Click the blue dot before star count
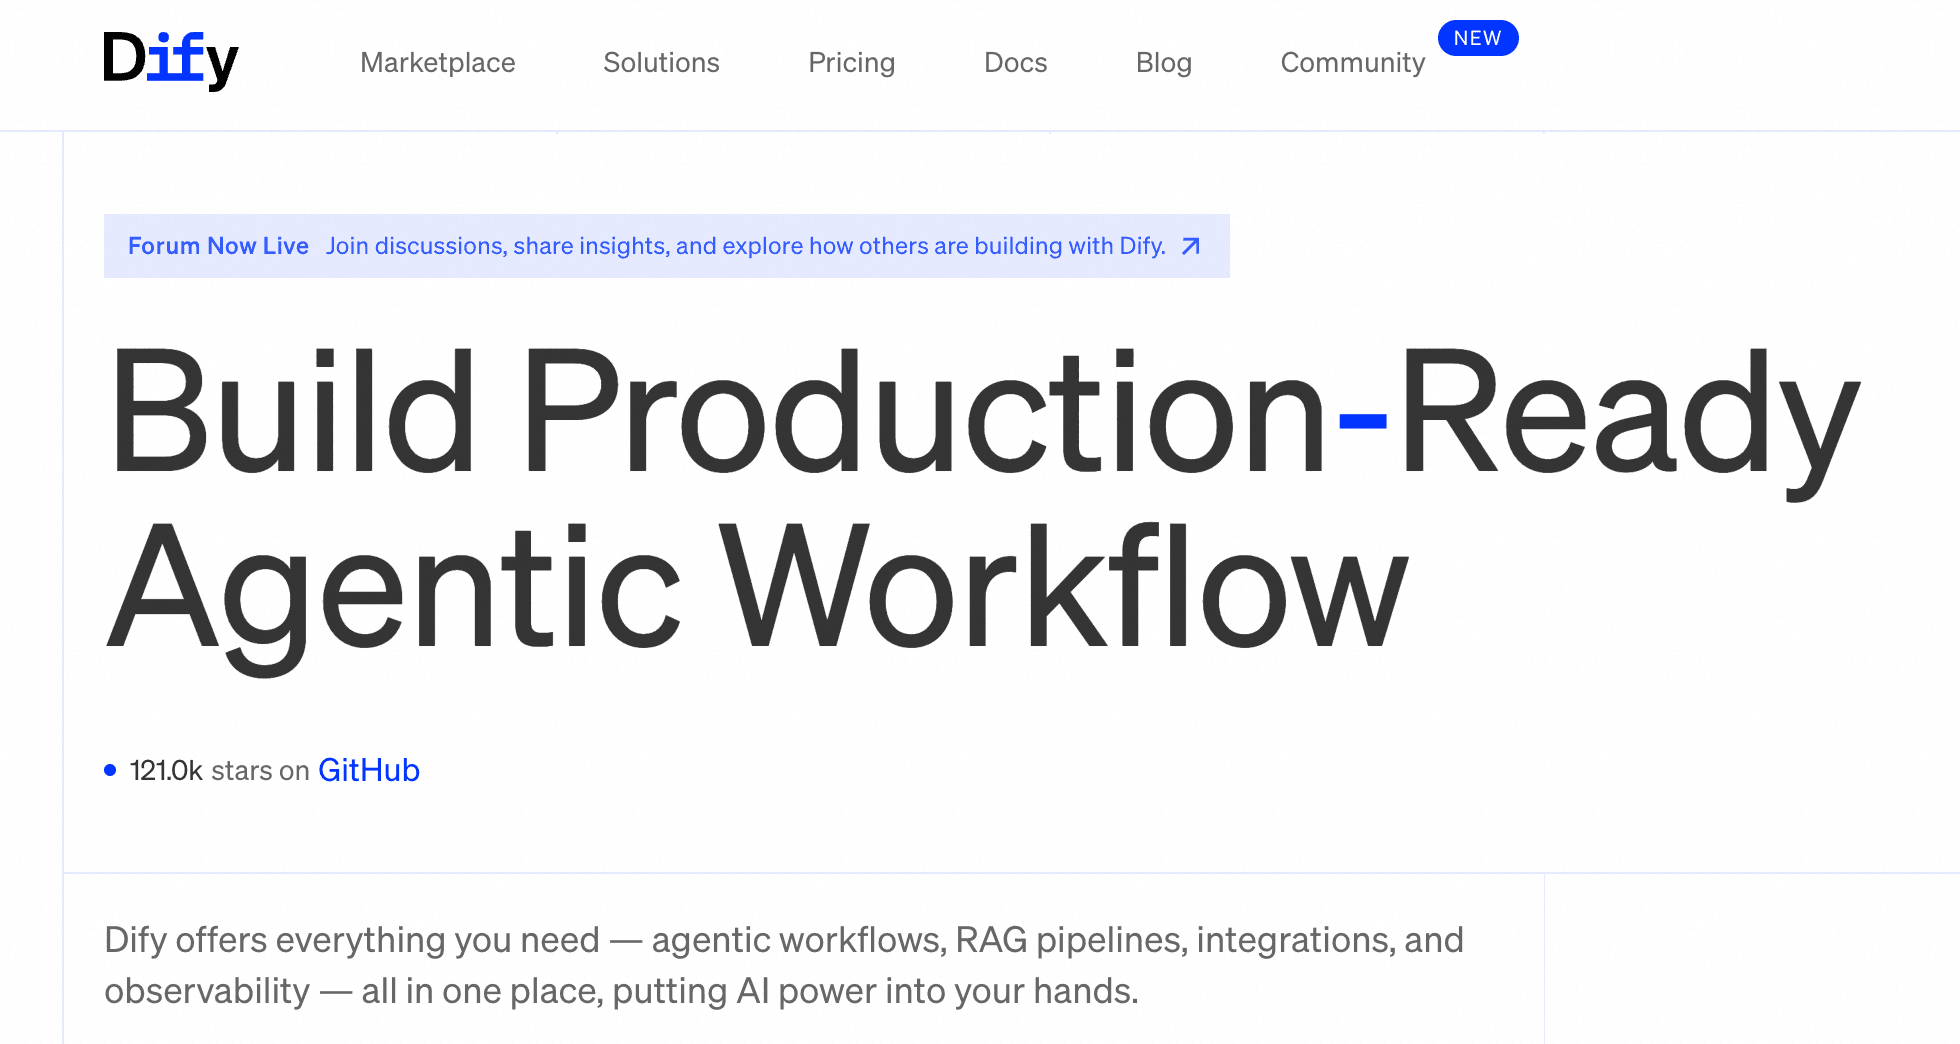 point(110,770)
